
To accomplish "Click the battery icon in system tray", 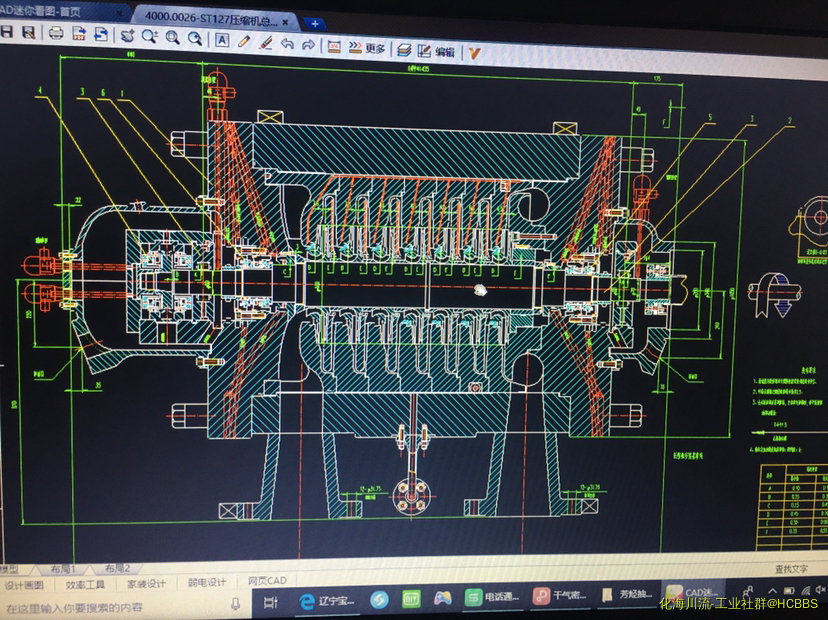I will click(x=789, y=590).
